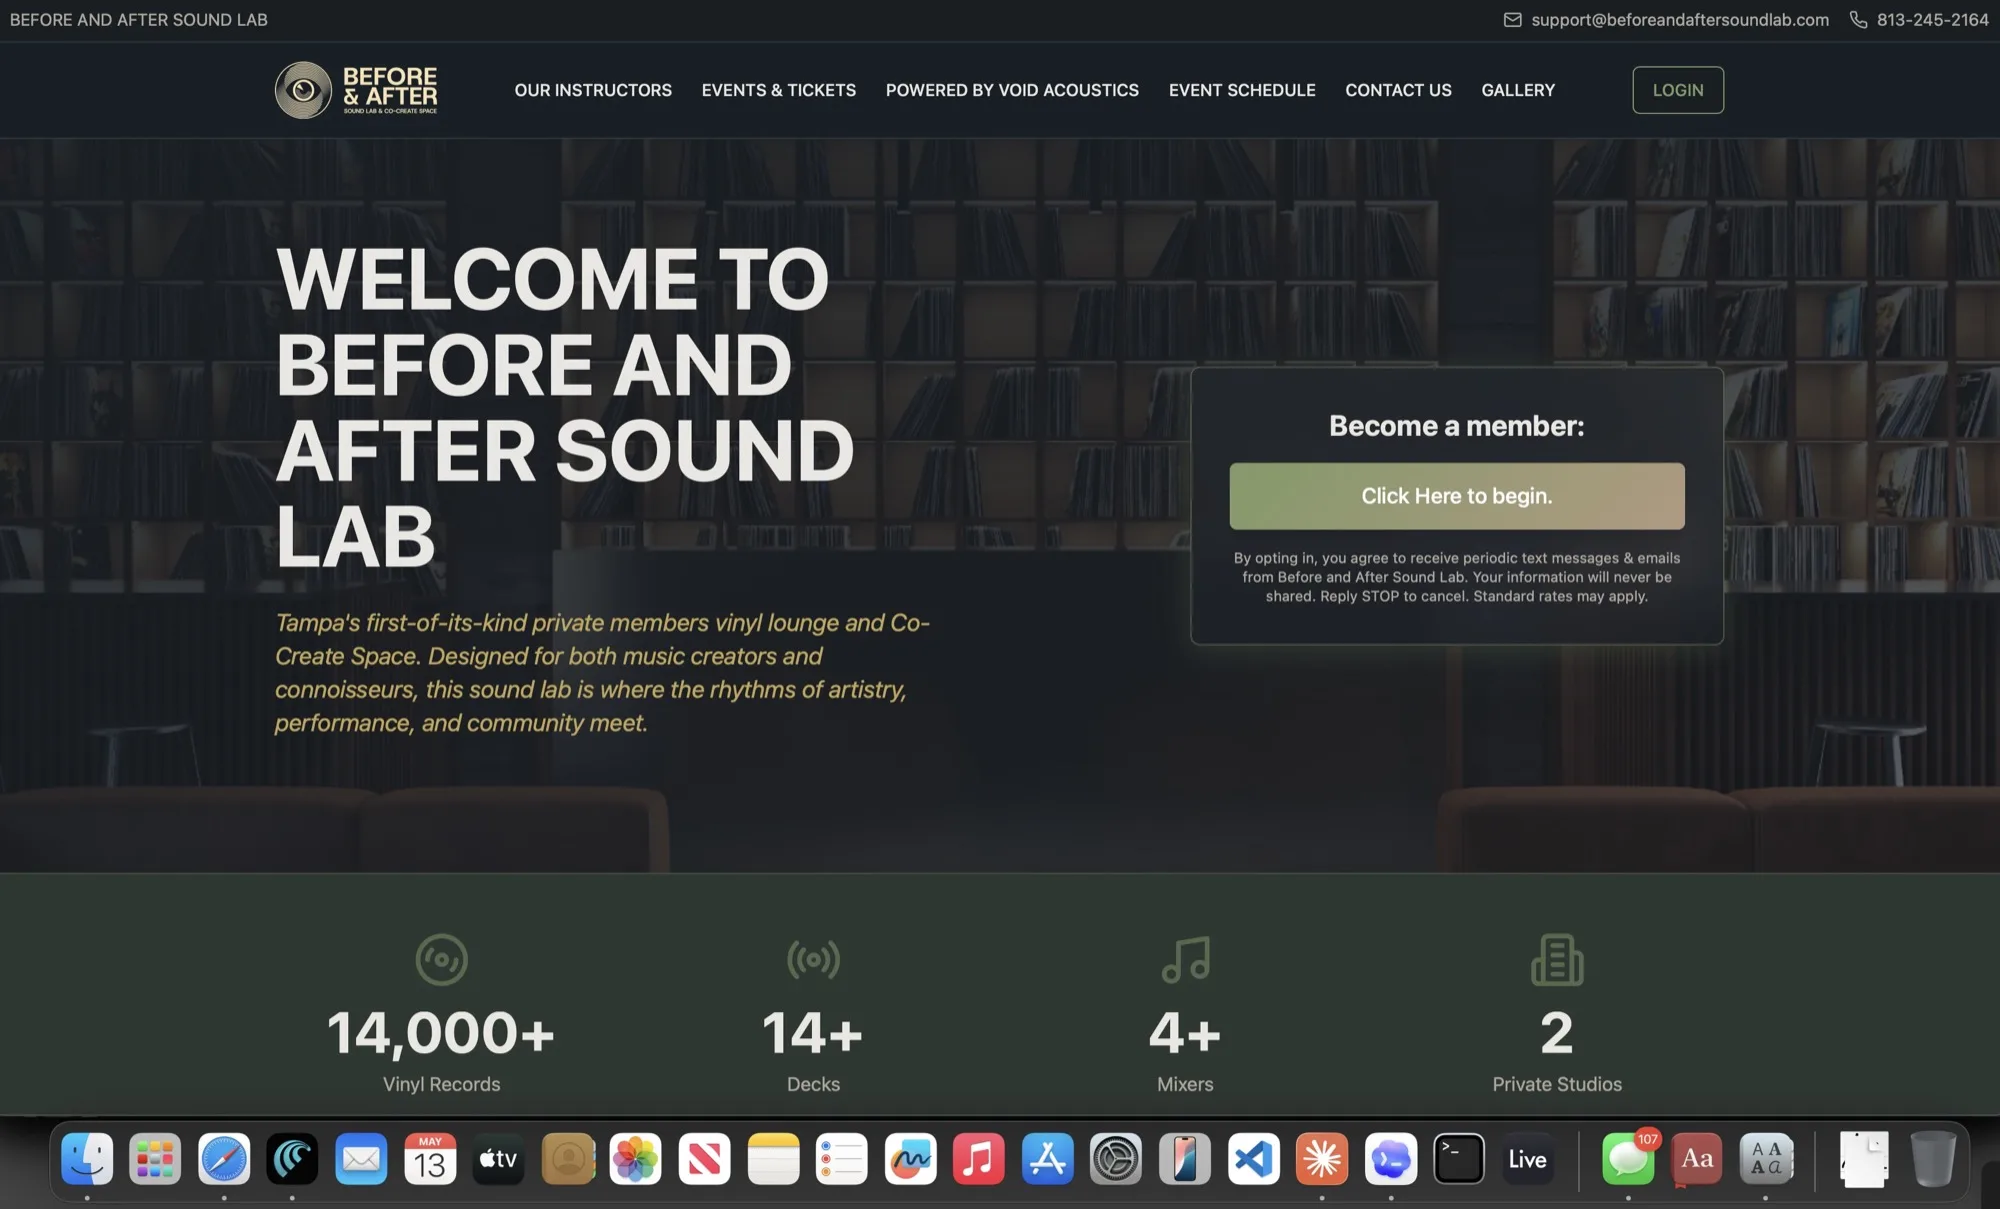2000x1209 pixels.
Task: Open the Dictionary app
Action: coord(1697,1159)
